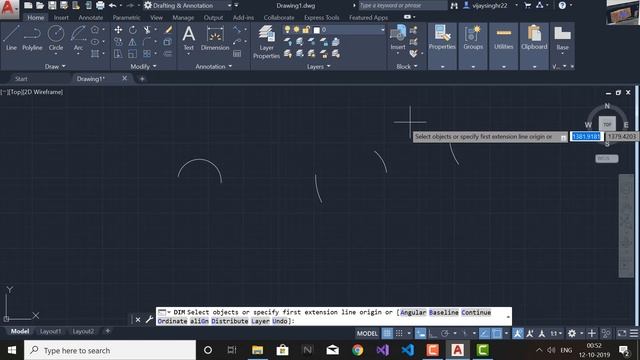Screen dimensions: 640x360
Task: Expand the Block panel
Action: [x=407, y=66]
